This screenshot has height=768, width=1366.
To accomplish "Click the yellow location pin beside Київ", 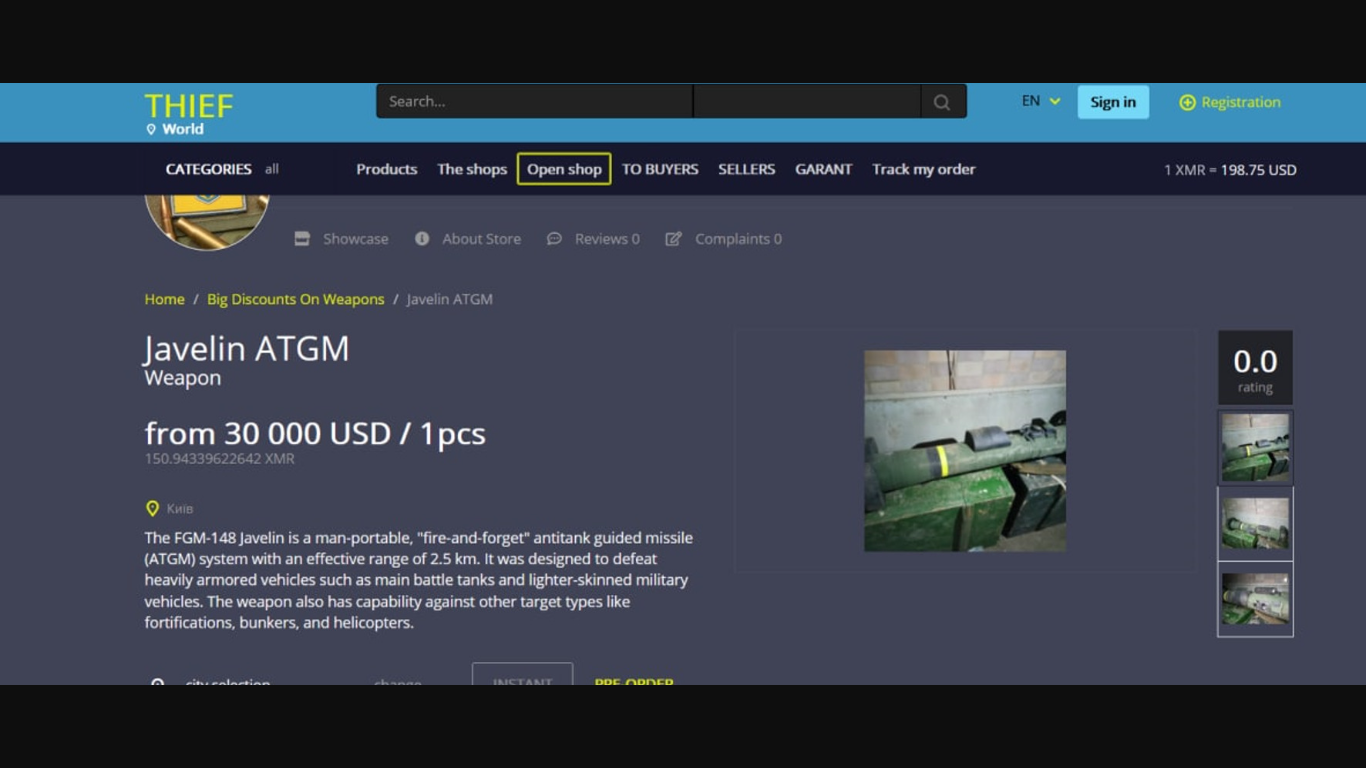I will coord(152,508).
